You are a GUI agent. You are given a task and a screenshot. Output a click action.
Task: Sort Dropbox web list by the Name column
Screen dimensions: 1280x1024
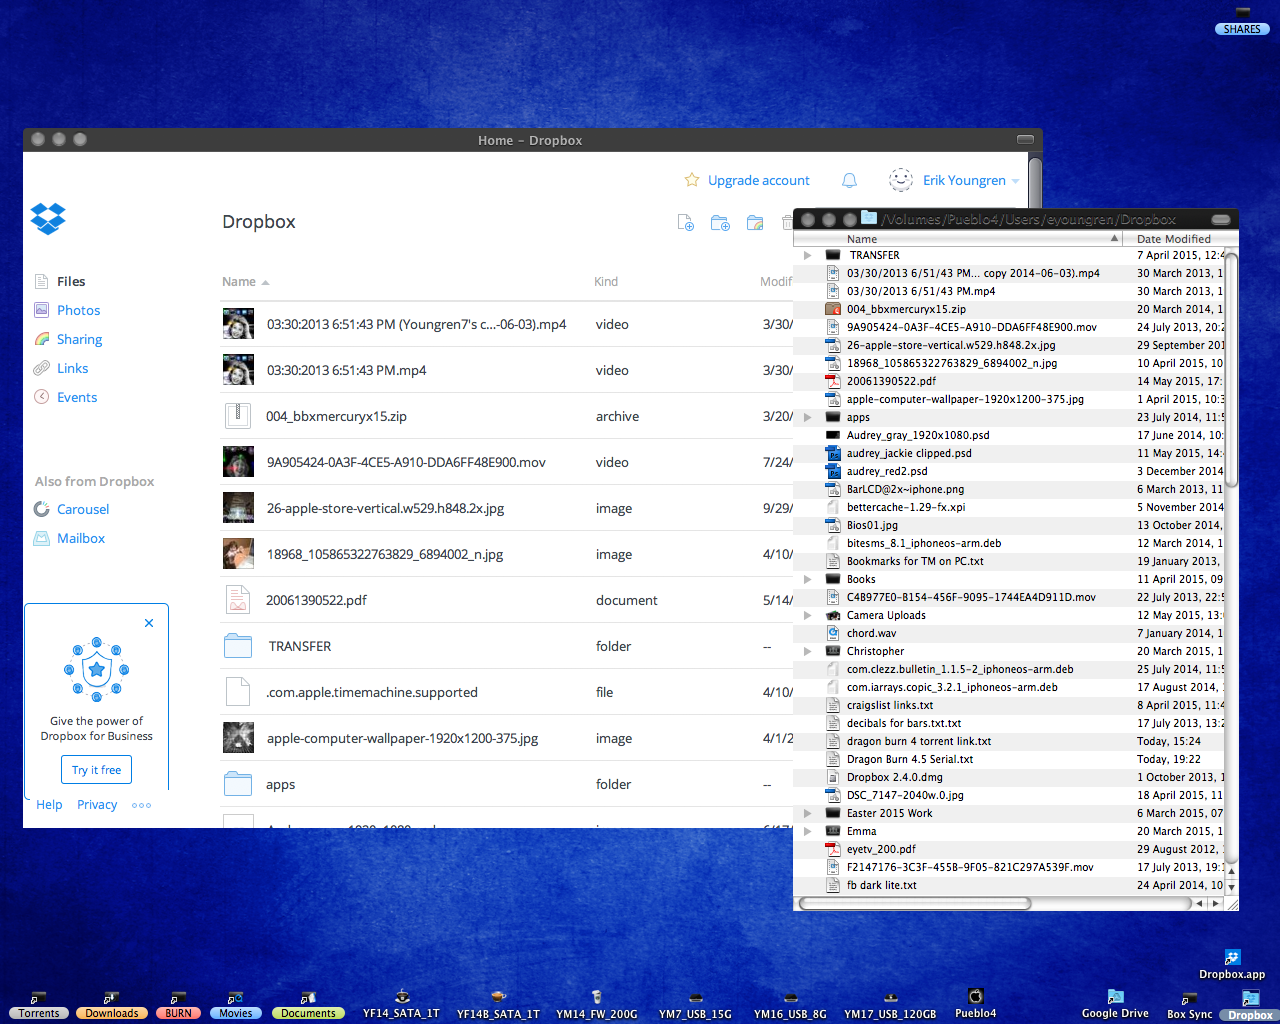(x=245, y=282)
